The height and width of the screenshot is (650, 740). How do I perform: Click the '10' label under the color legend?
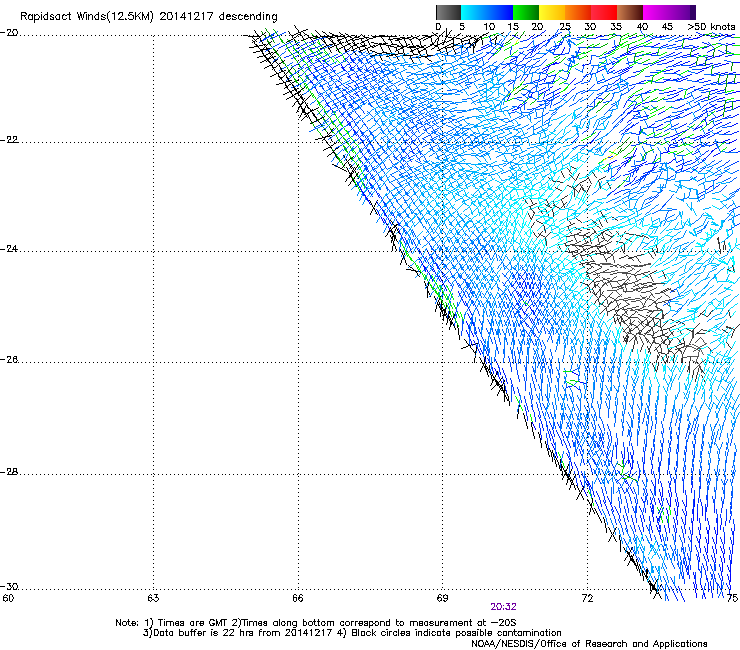[x=489, y=27]
